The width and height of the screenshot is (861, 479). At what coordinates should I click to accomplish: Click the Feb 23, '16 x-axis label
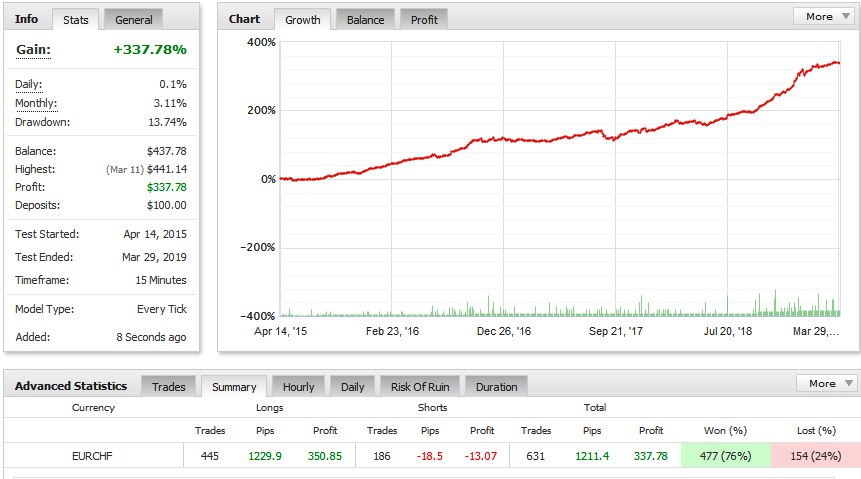tap(392, 331)
